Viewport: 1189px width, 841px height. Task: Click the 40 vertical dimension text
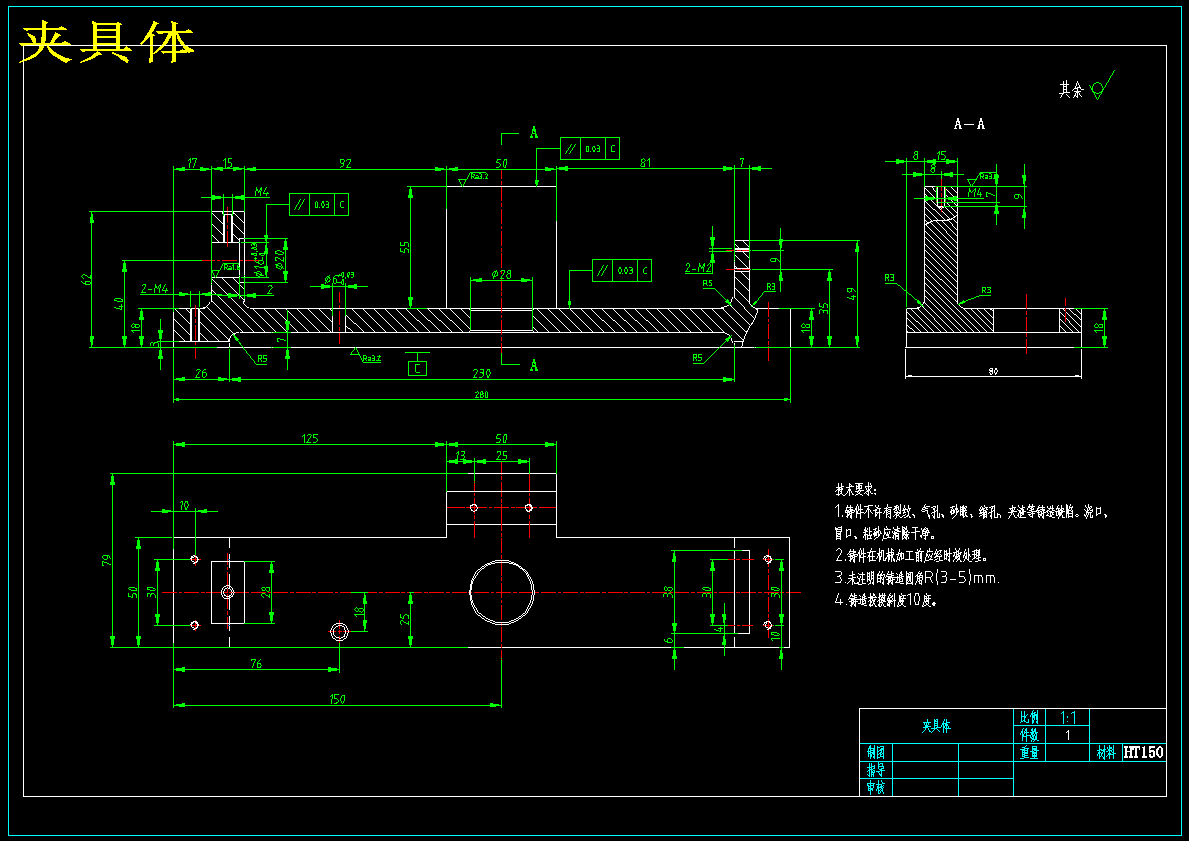pyautogui.click(x=118, y=304)
